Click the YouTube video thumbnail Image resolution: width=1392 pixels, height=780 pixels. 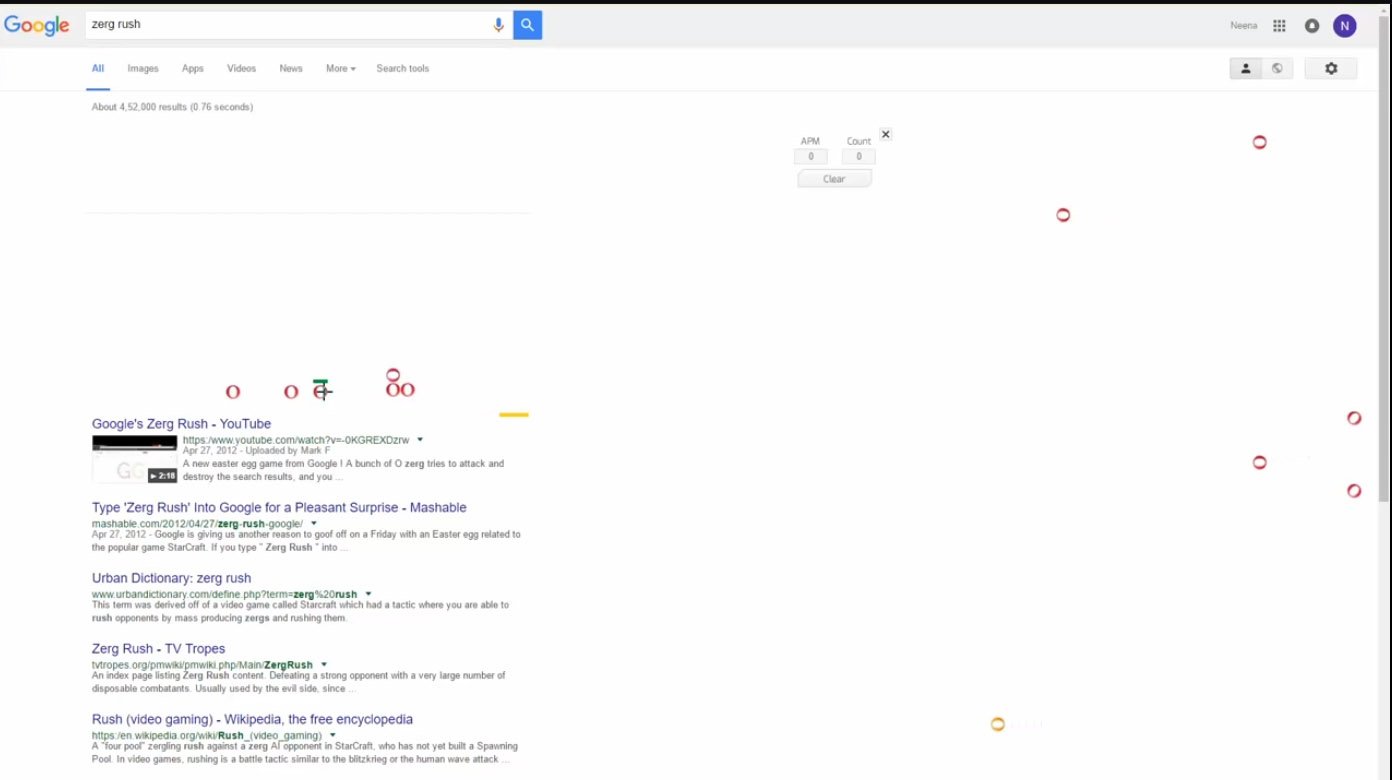(134, 459)
